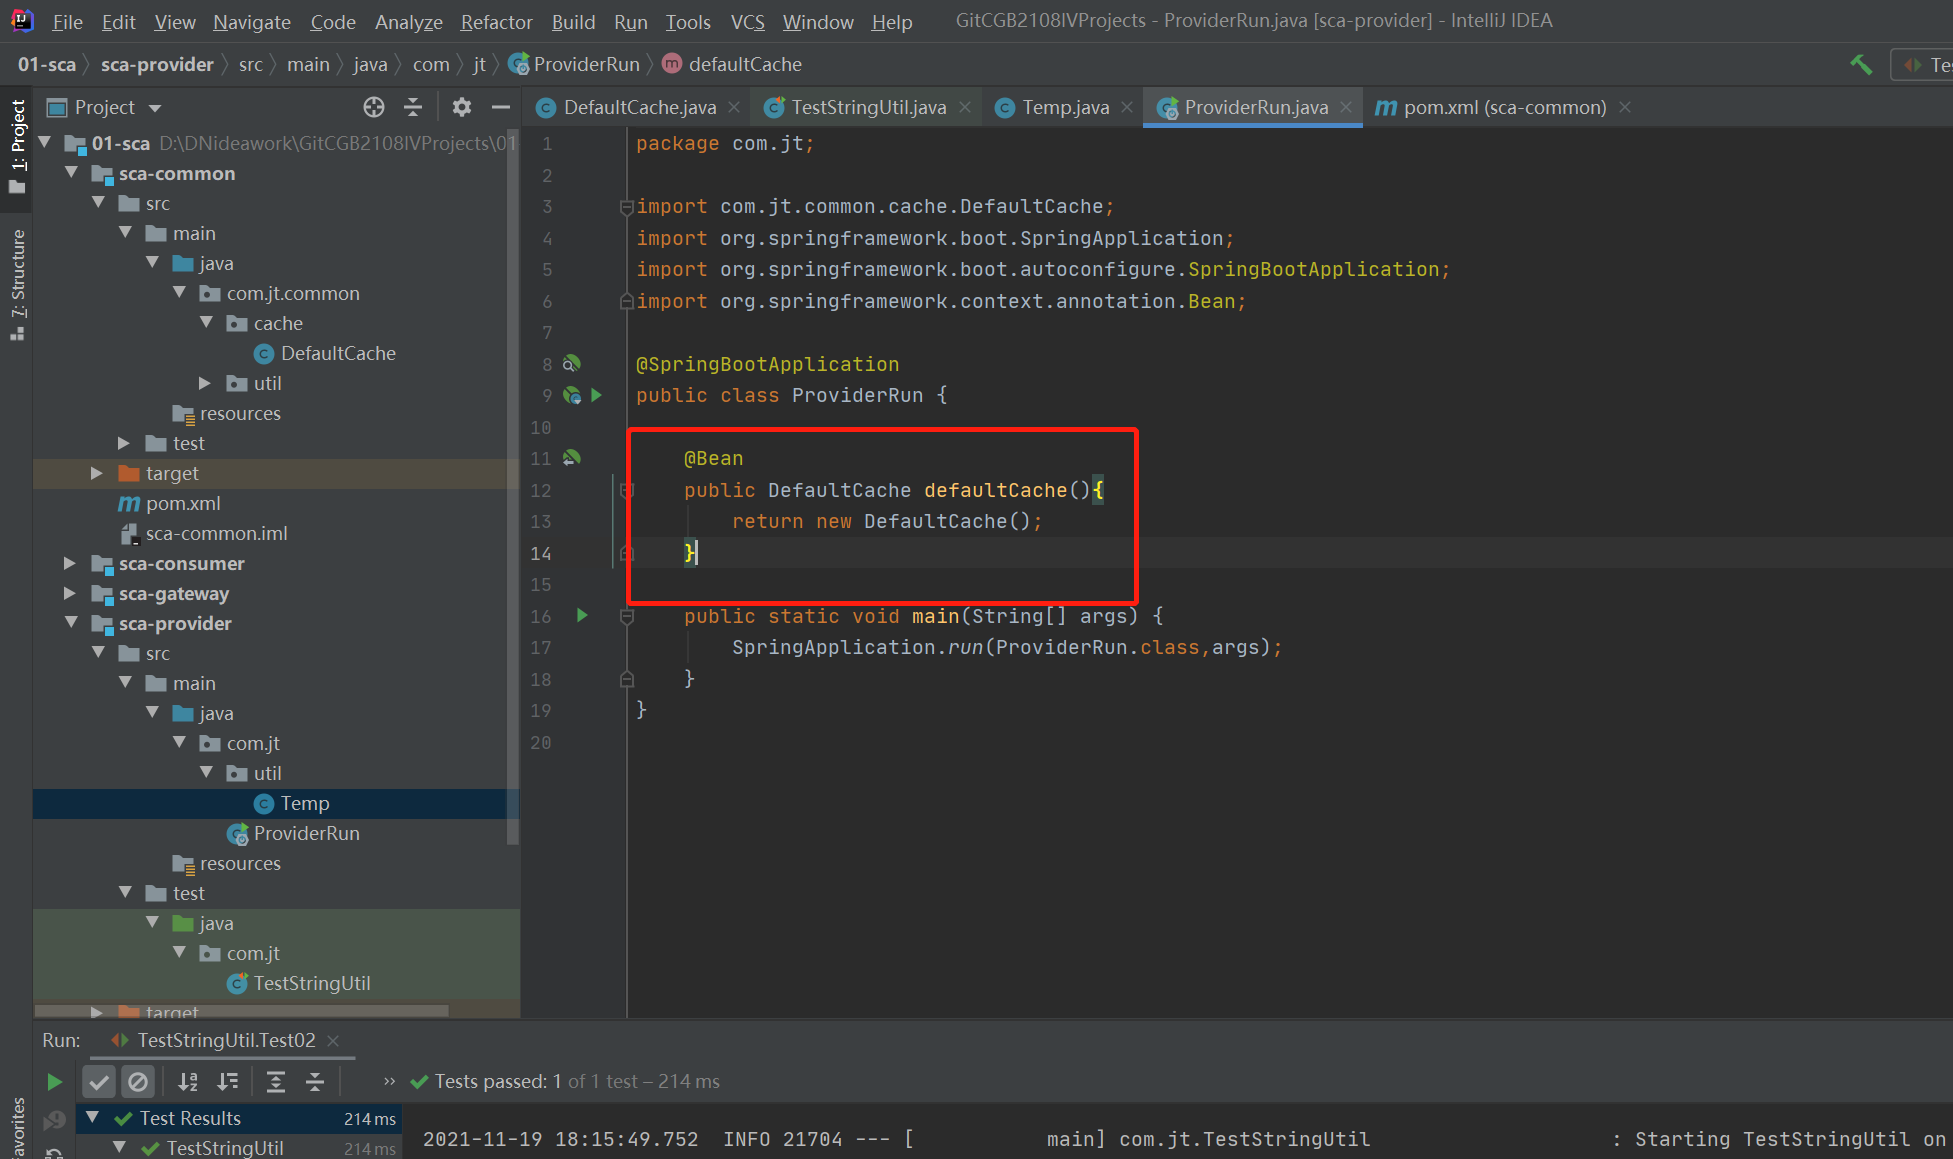Click the Build project hammer icon

(1860, 65)
